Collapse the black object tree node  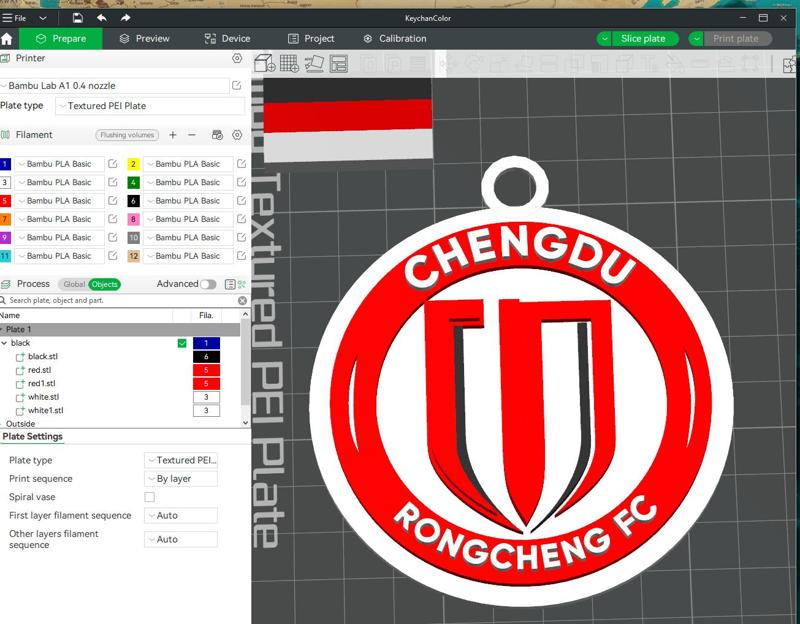(4, 343)
